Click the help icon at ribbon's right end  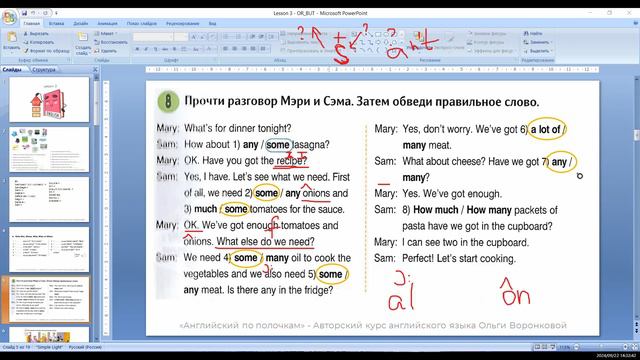pos(636,24)
